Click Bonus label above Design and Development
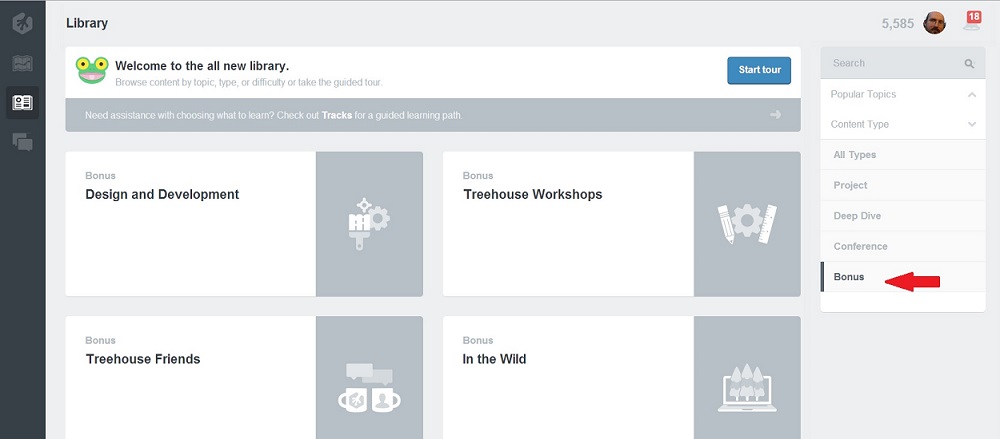Screen dimensions: 1000x439 [x=101, y=175]
